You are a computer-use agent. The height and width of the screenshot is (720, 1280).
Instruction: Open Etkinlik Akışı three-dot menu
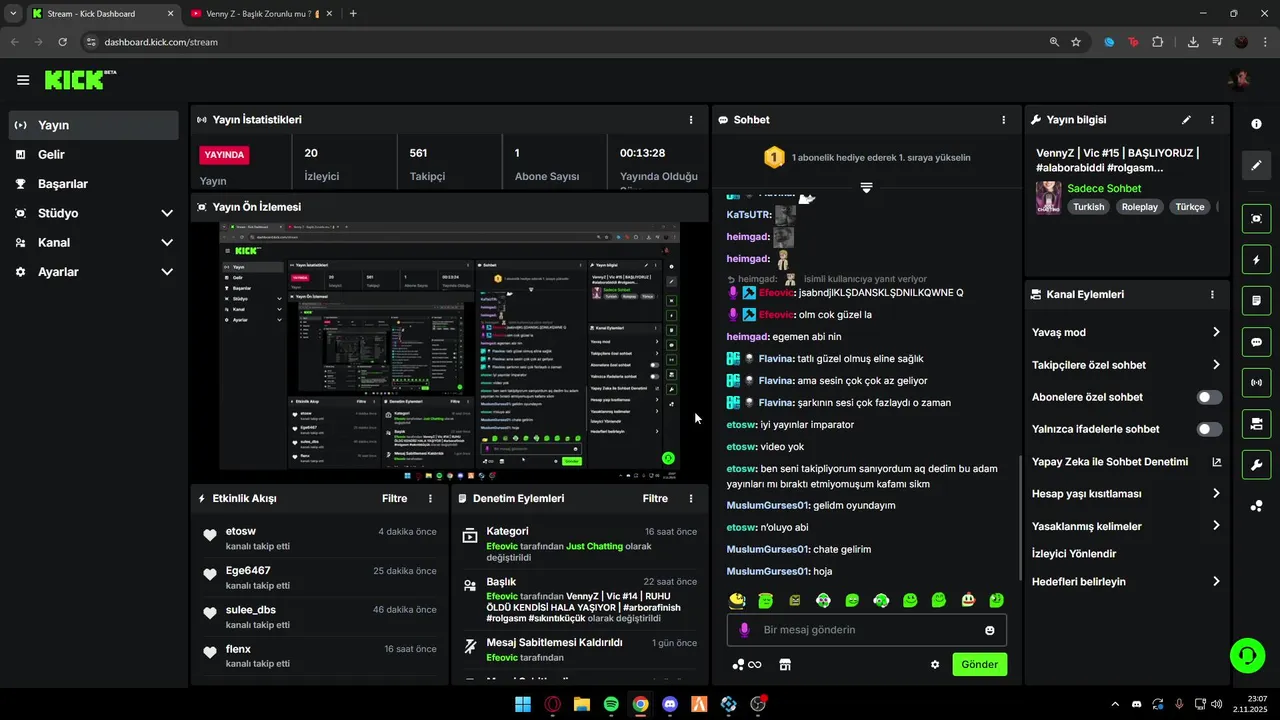pyautogui.click(x=431, y=498)
